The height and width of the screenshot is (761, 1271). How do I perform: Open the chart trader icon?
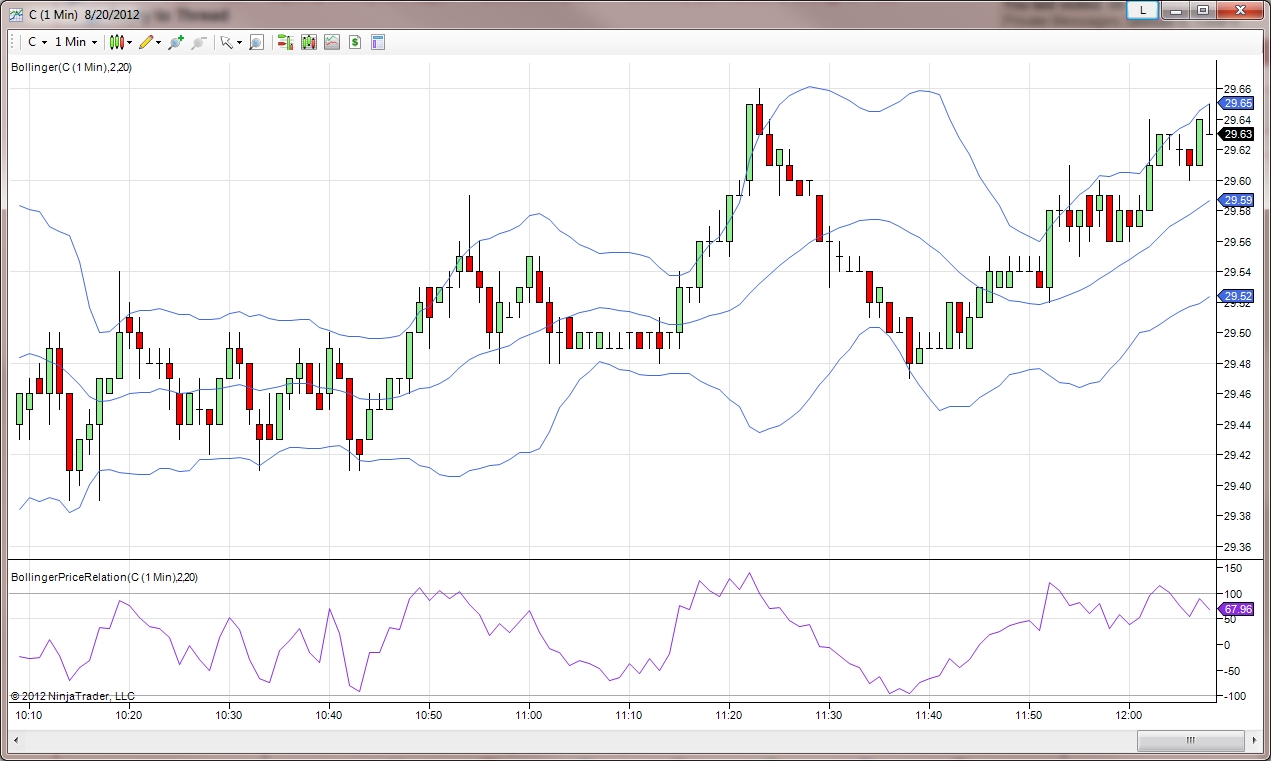pyautogui.click(x=285, y=42)
